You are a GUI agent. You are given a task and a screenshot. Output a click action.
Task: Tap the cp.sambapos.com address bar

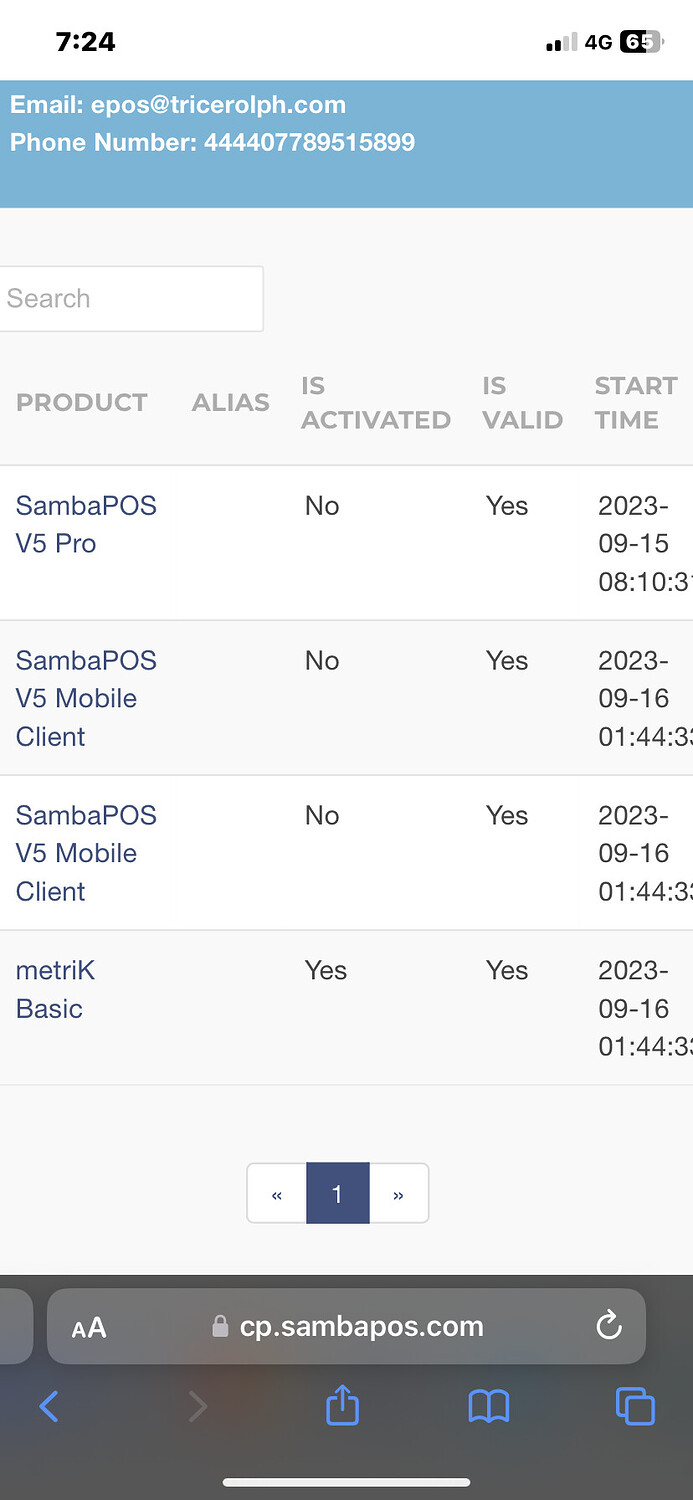(x=346, y=1326)
